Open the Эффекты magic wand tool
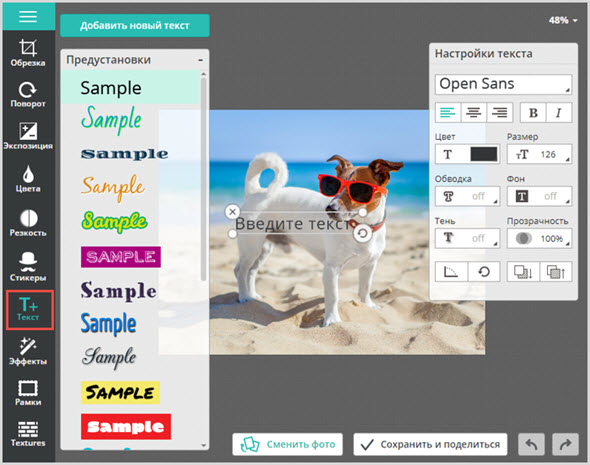 28,351
